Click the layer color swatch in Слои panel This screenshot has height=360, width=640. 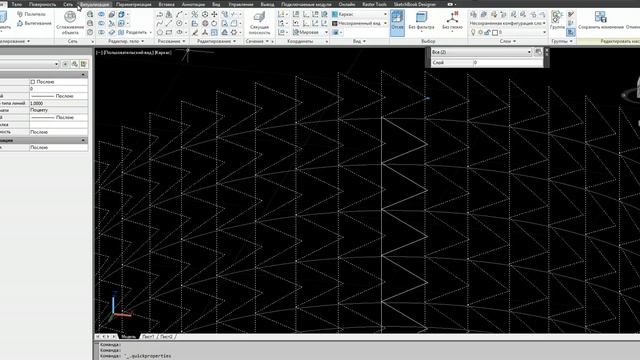pos(495,32)
